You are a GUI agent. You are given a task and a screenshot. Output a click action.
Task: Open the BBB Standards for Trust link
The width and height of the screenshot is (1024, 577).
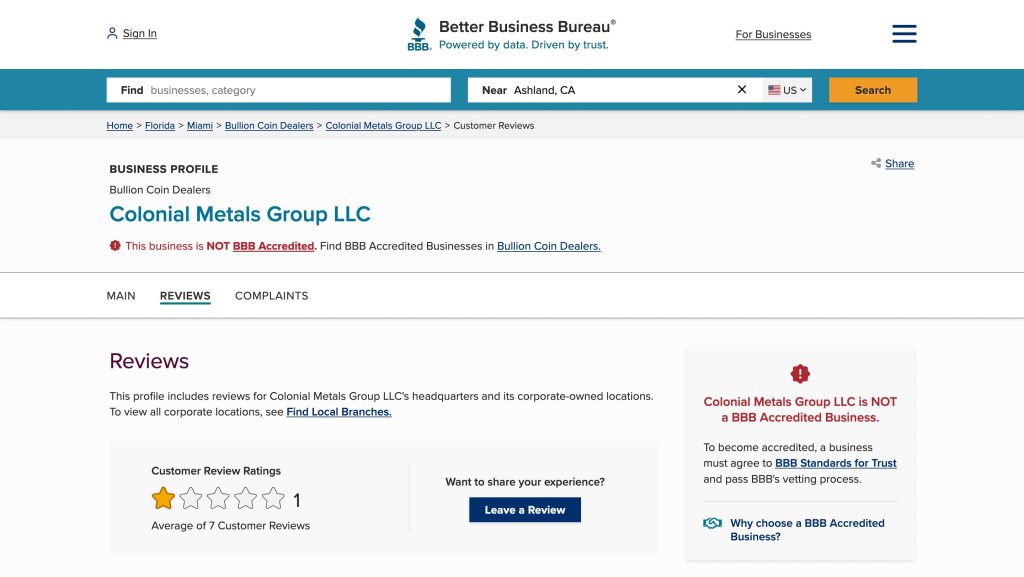[836, 463]
